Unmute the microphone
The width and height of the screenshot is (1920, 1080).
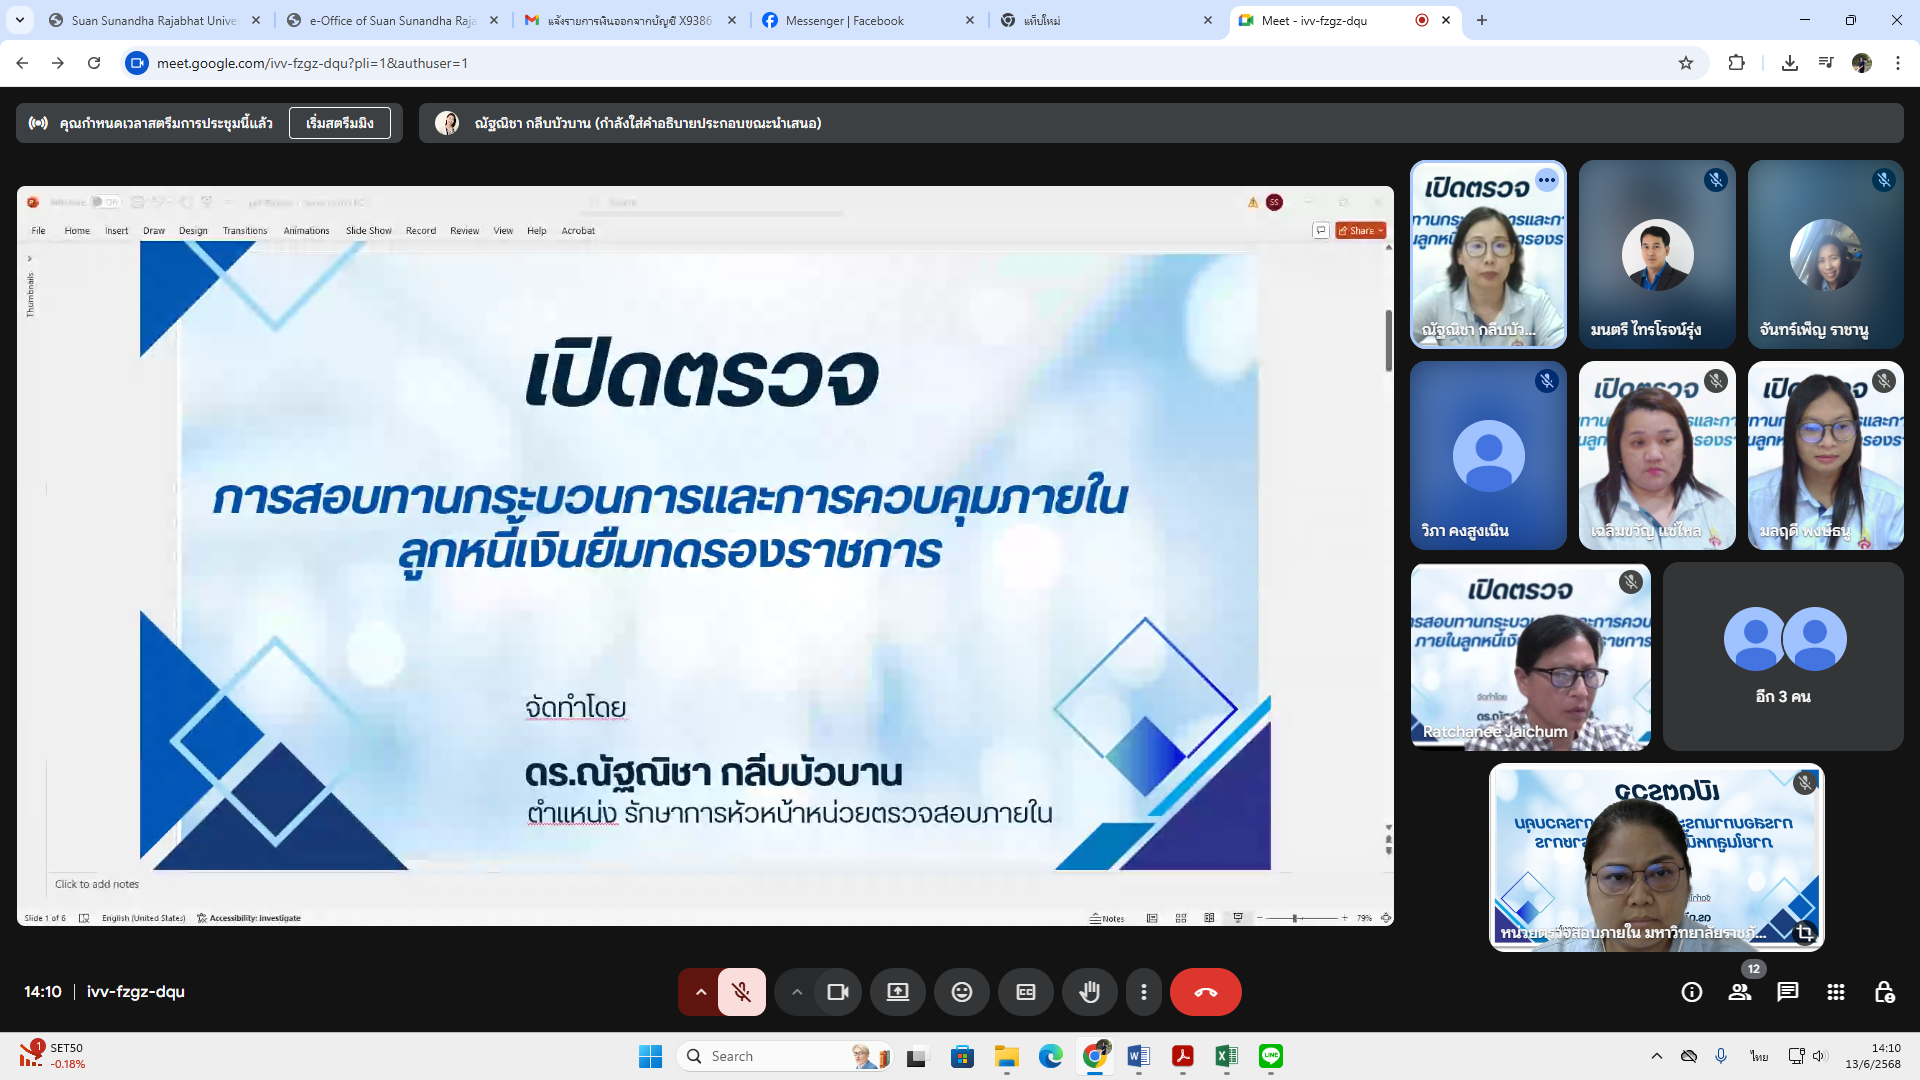click(741, 992)
